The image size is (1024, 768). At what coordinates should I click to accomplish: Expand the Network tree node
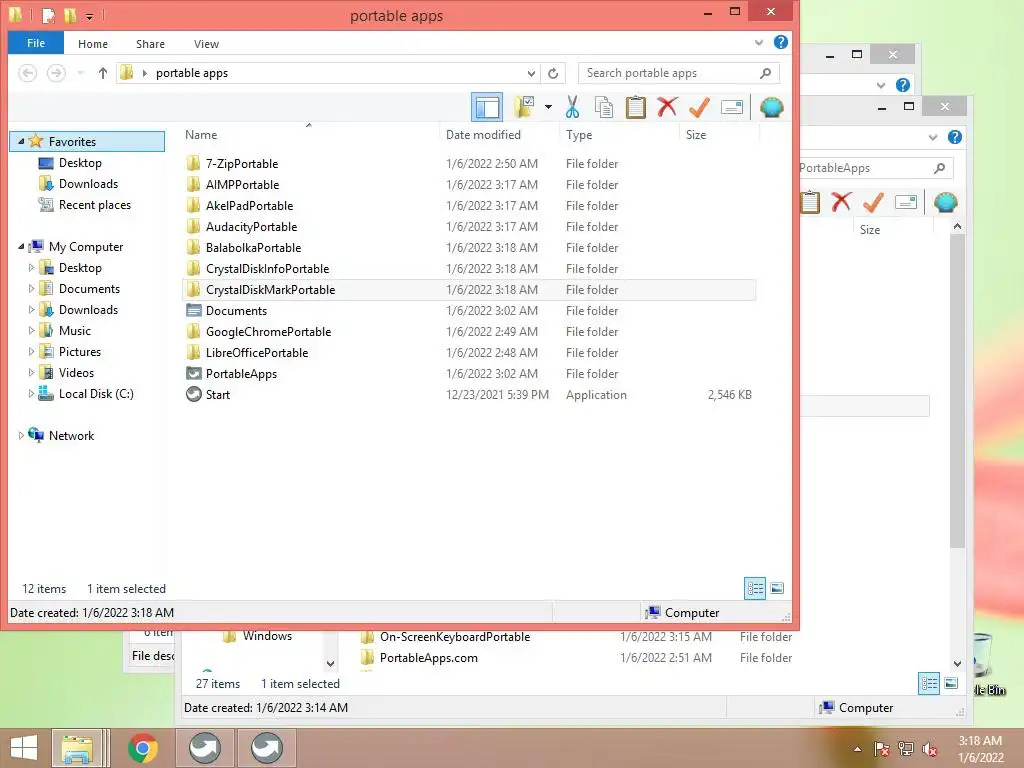tap(21, 435)
